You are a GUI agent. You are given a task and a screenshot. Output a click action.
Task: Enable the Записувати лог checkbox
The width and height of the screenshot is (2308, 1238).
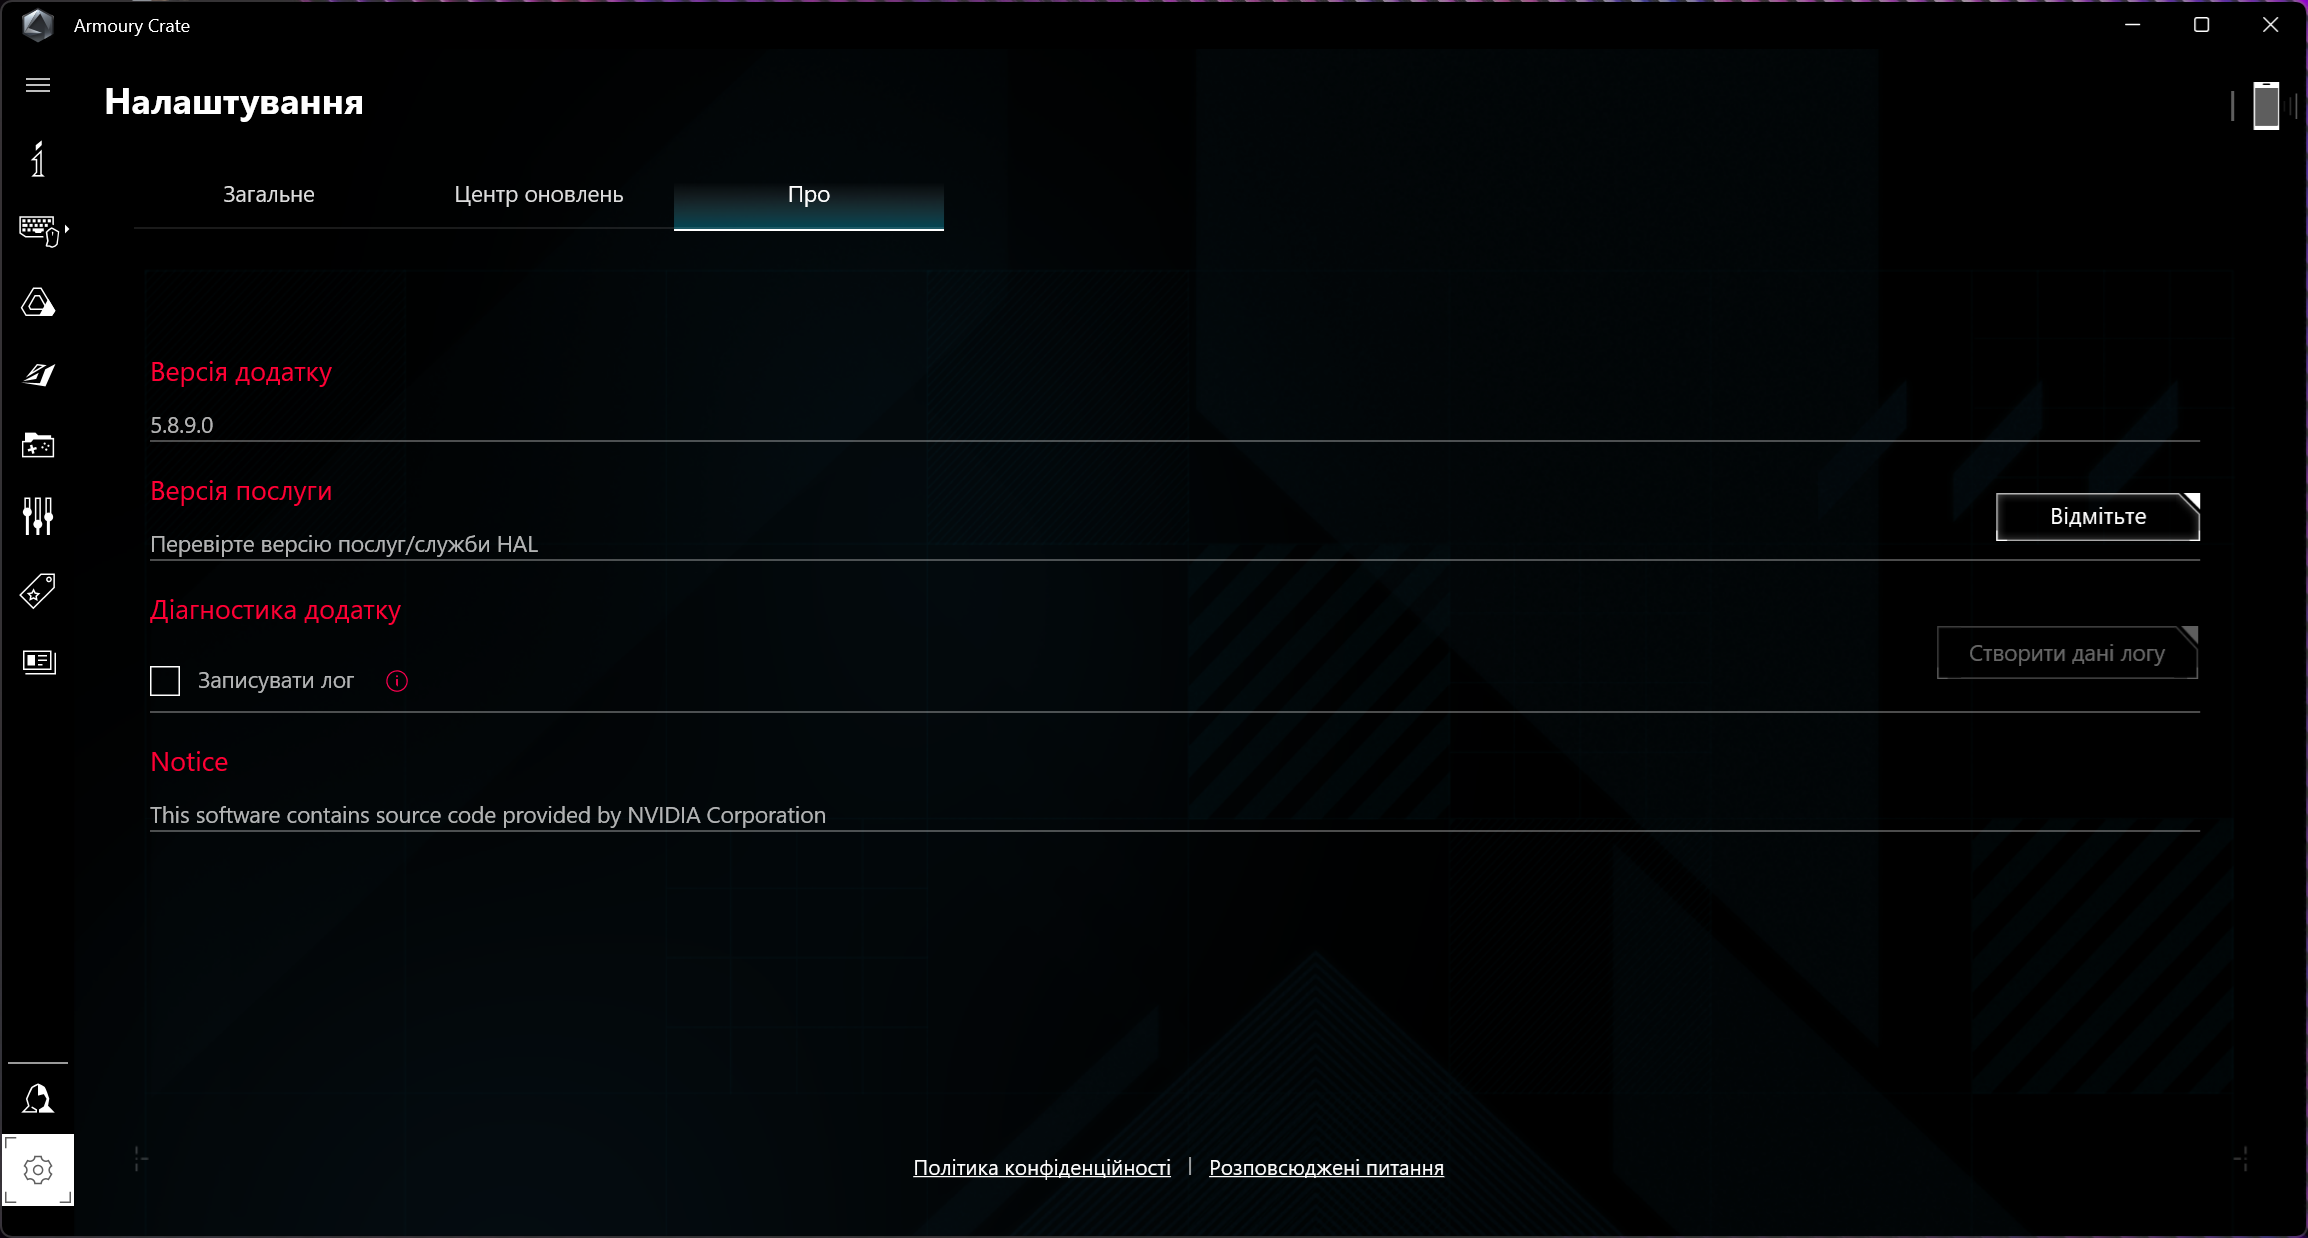pyautogui.click(x=165, y=681)
